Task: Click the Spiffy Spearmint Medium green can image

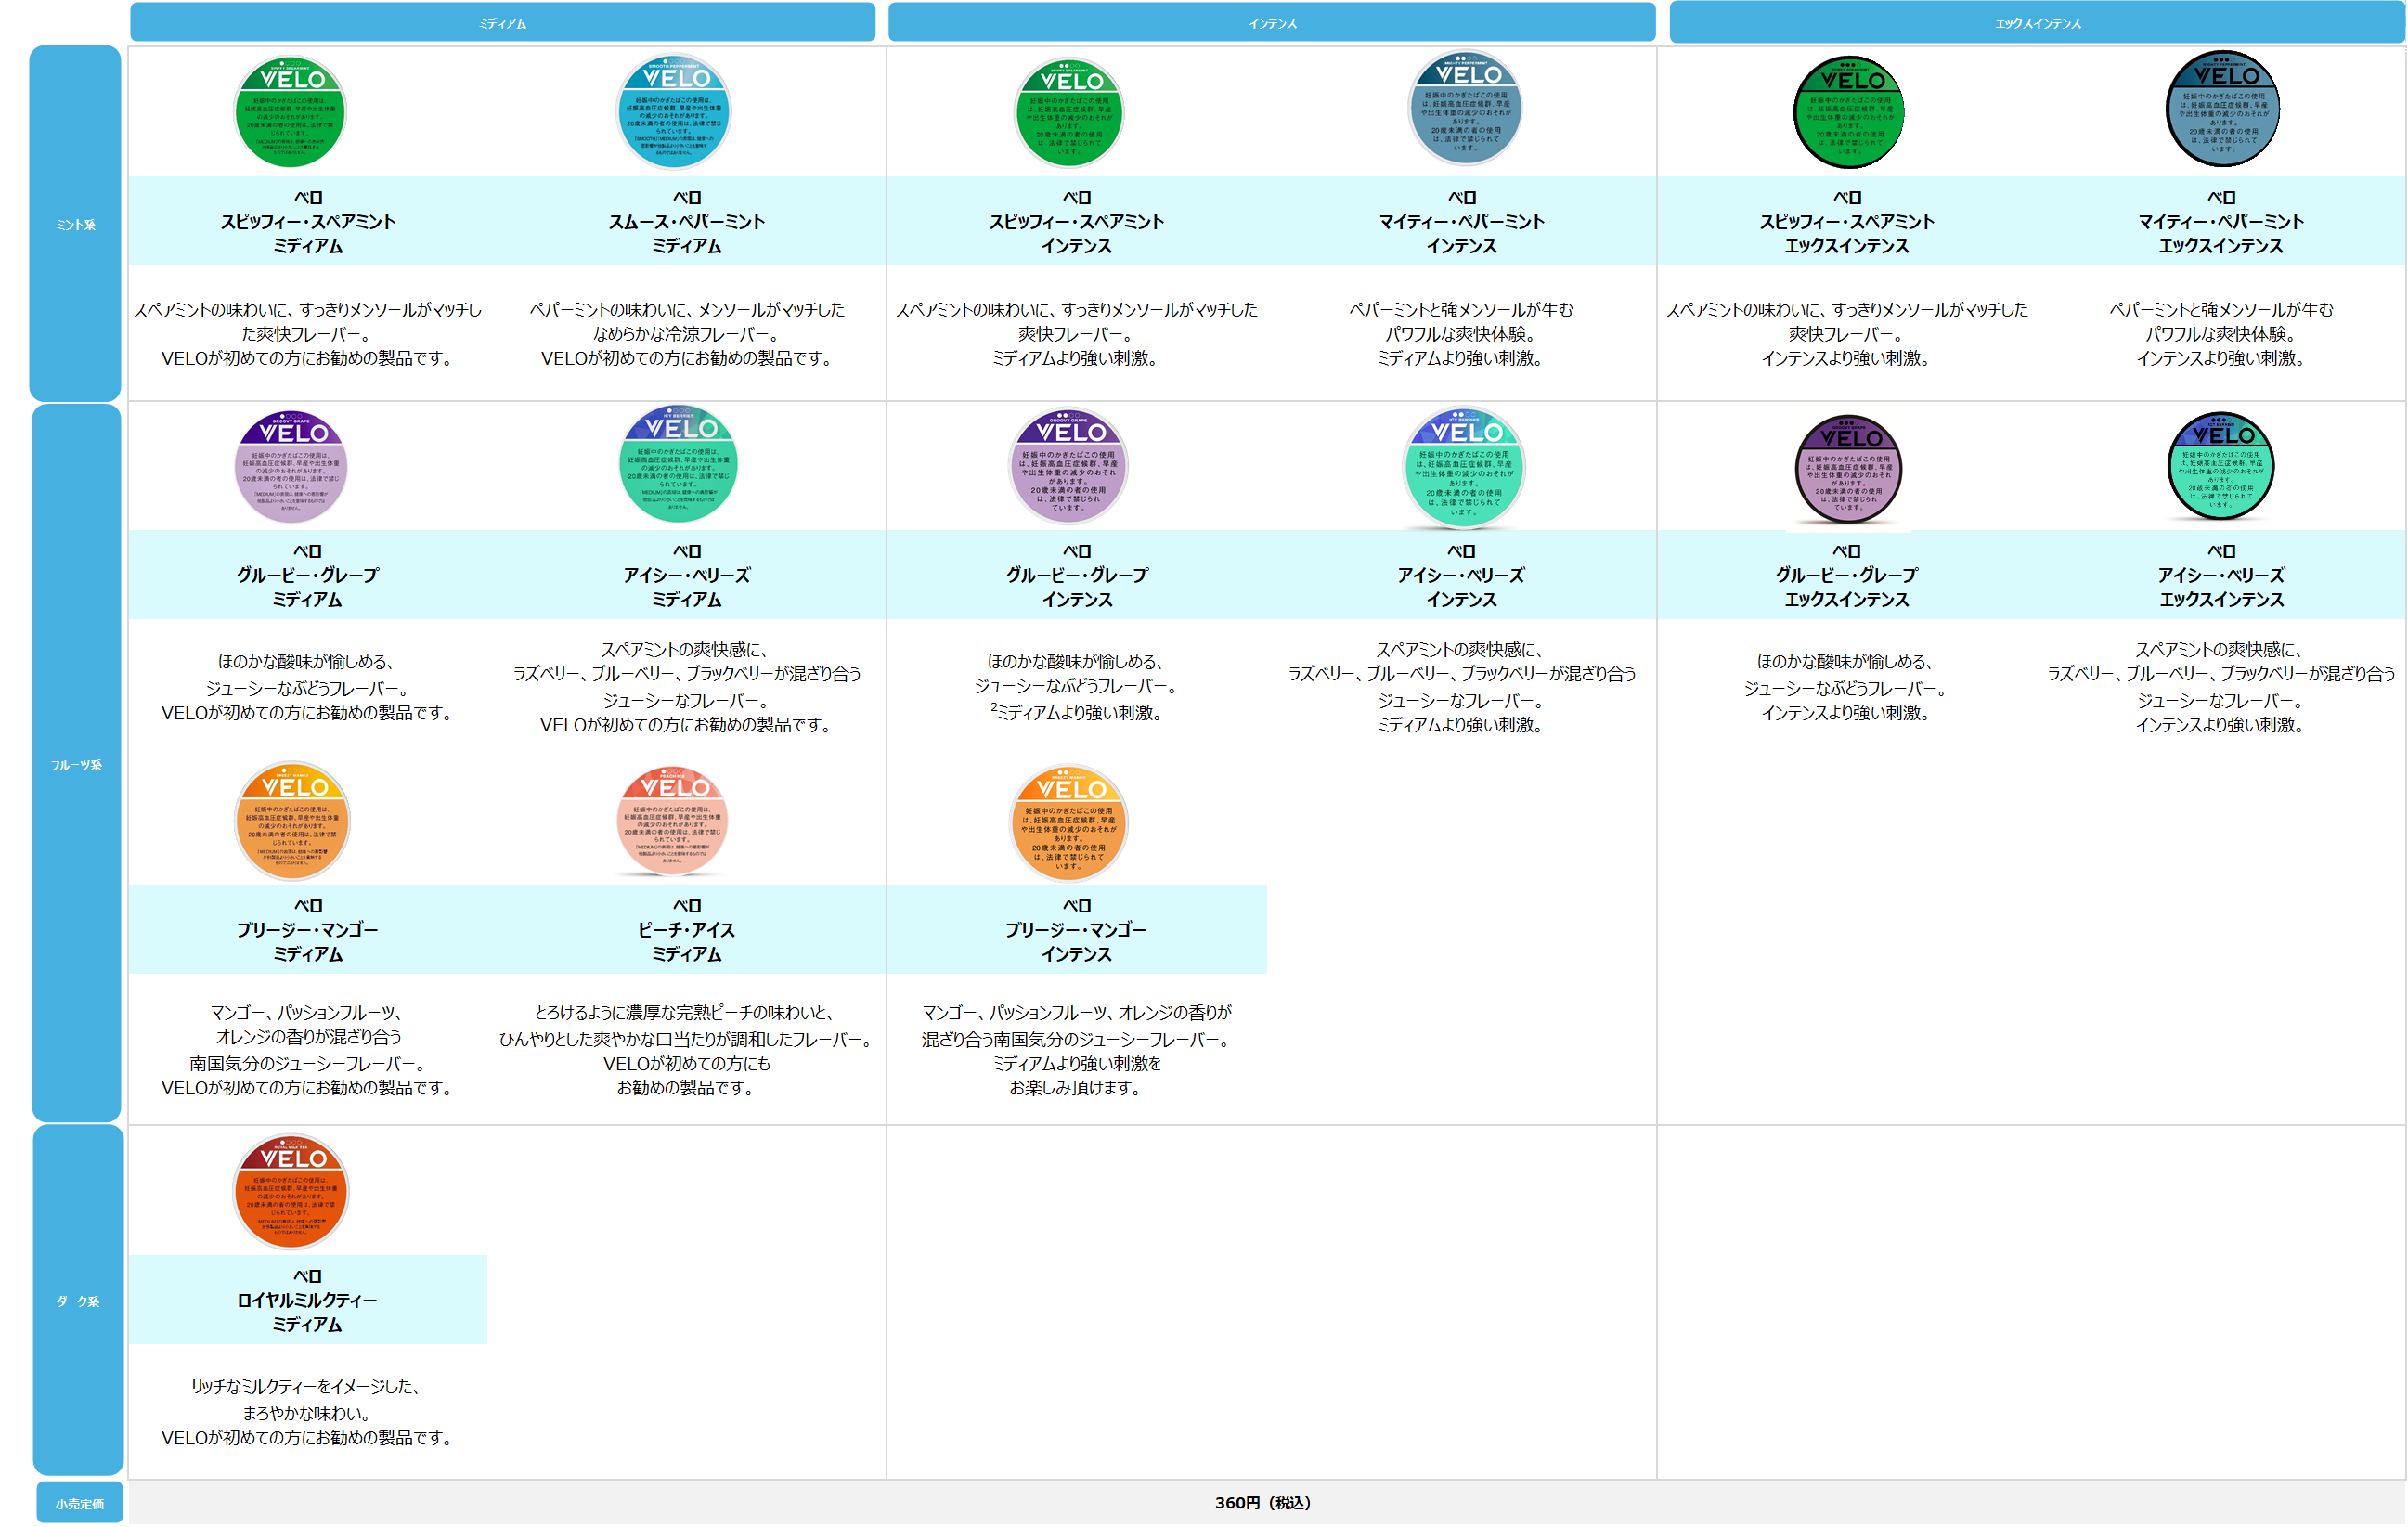Action: coord(290,111)
